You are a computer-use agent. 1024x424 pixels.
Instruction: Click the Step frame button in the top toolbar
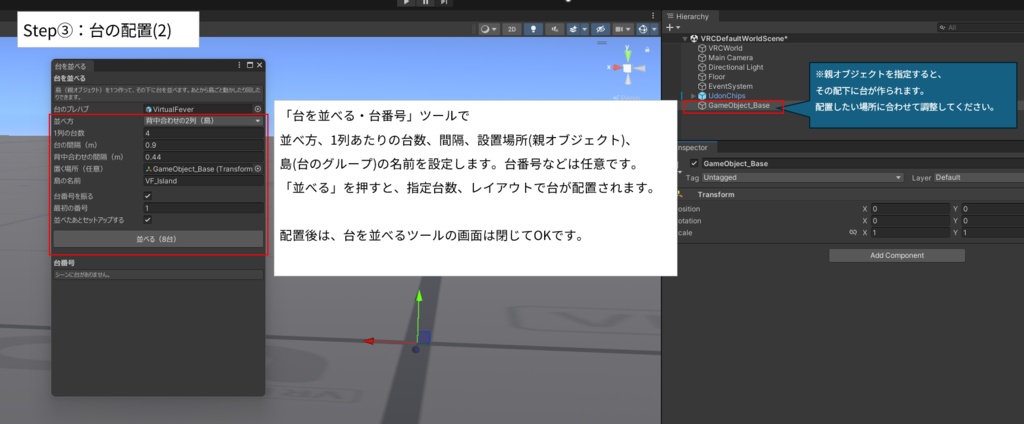444,3
